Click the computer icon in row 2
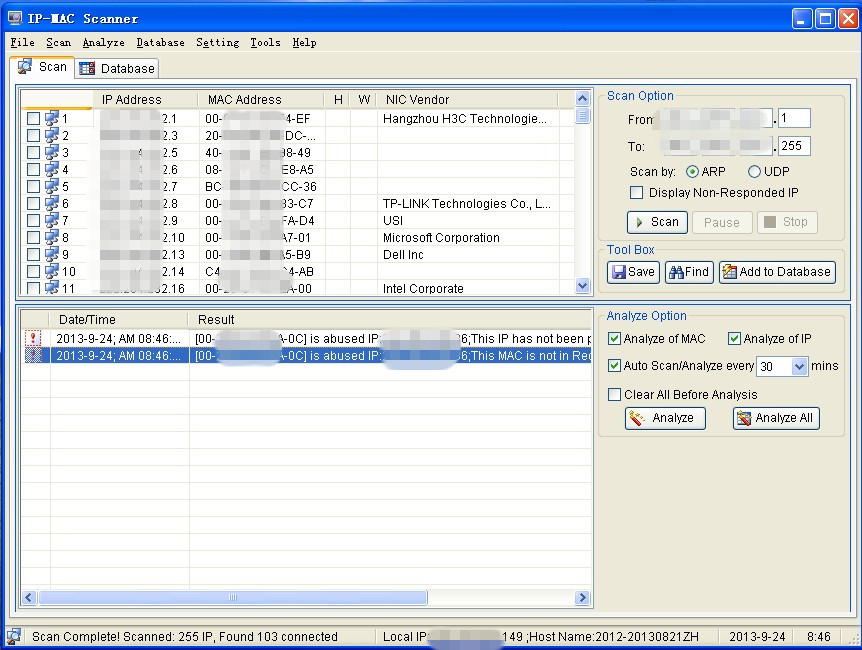 tap(52, 135)
